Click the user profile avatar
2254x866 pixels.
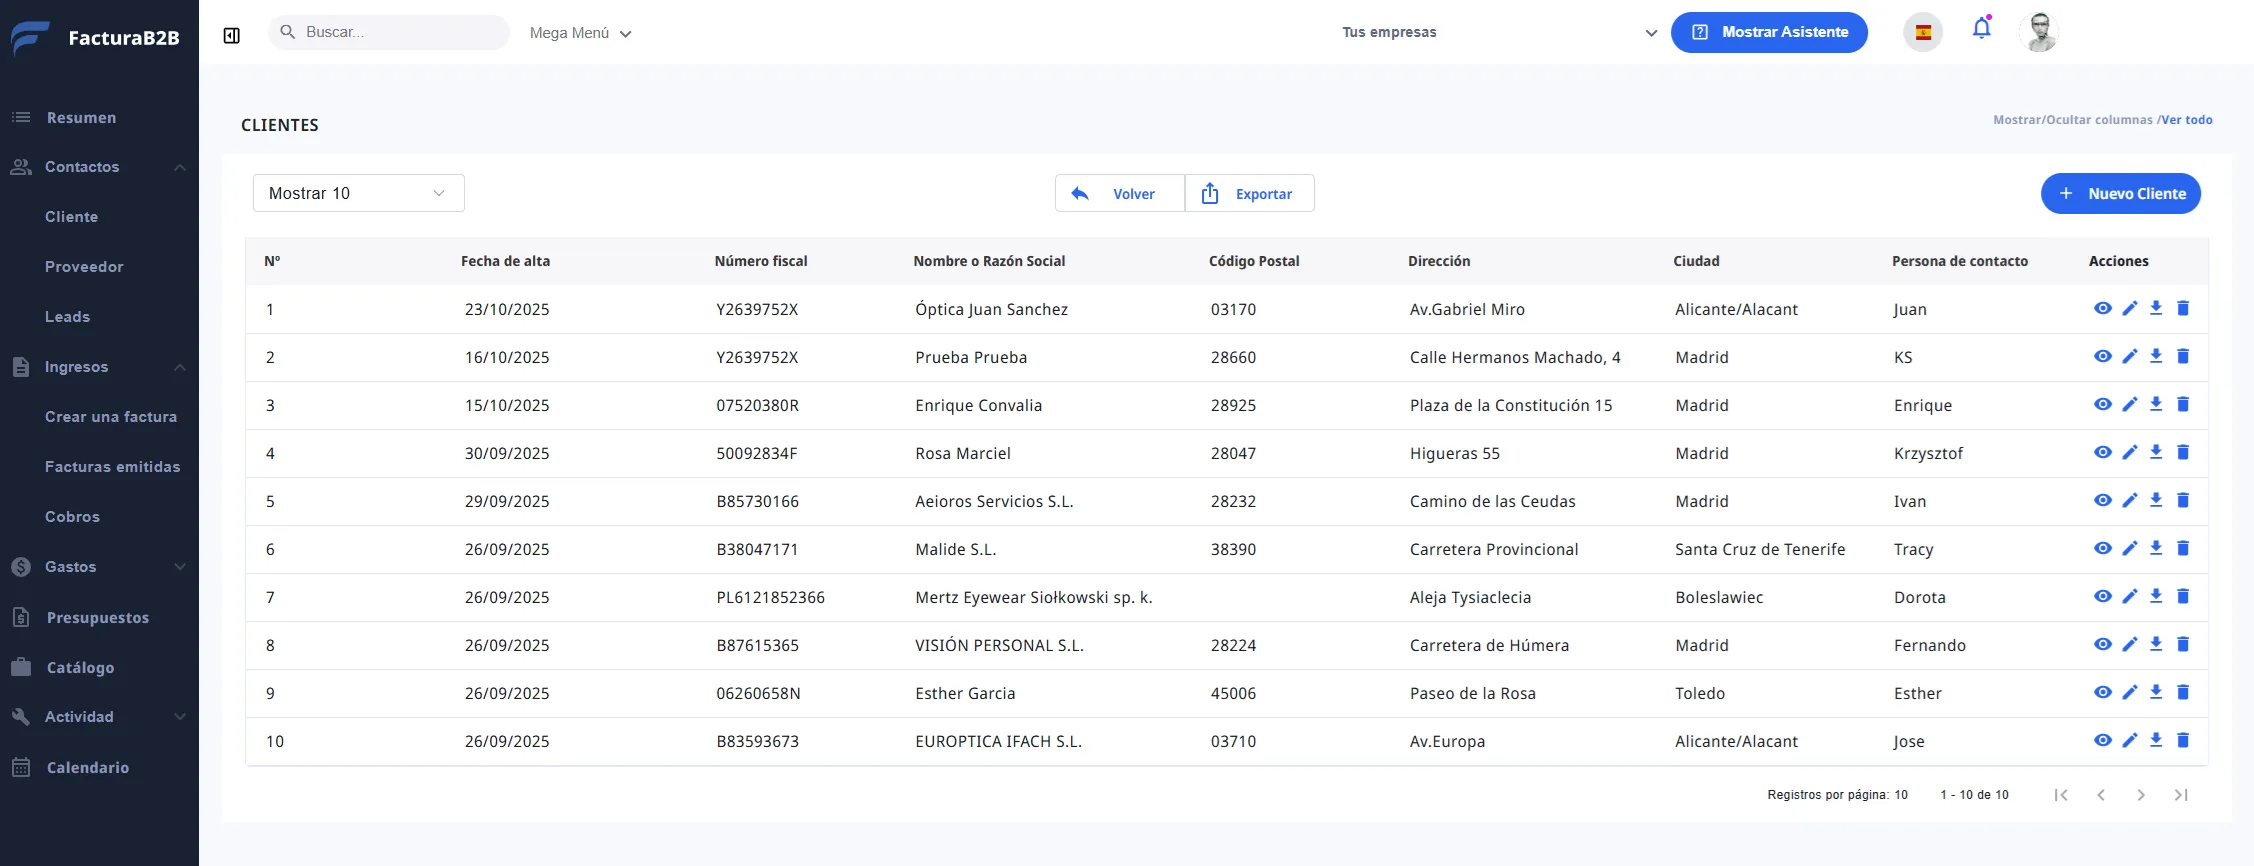(x=2039, y=32)
